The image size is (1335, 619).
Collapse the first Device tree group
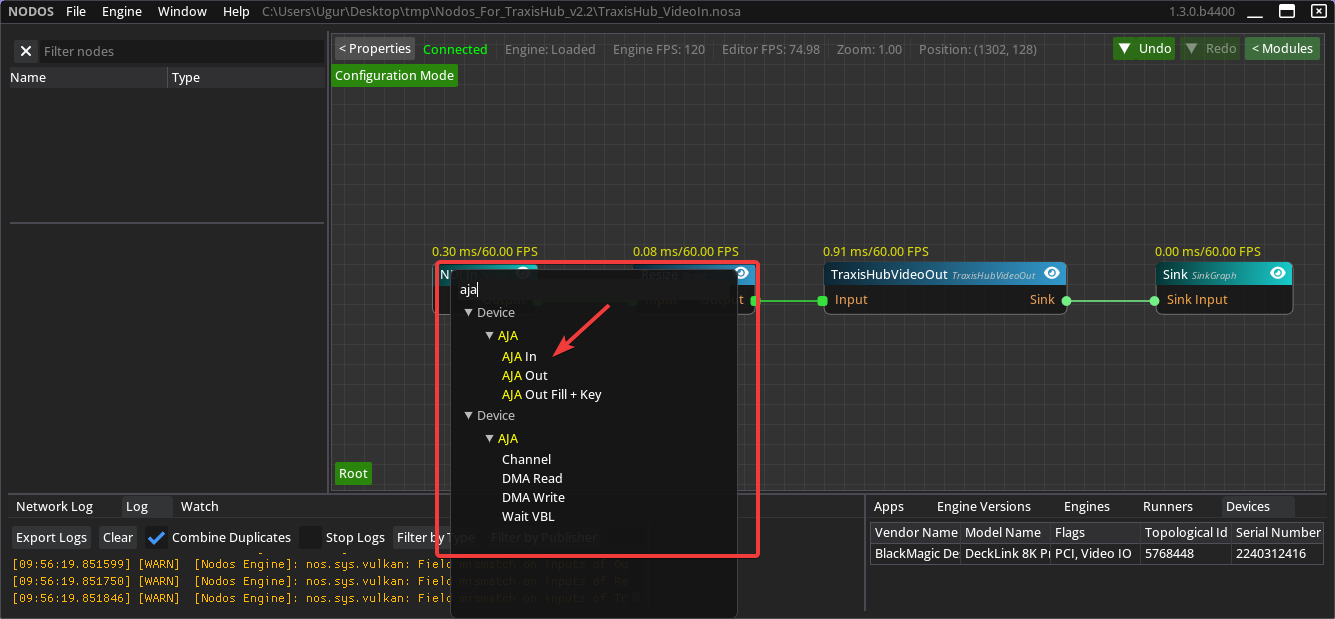pyautogui.click(x=468, y=313)
